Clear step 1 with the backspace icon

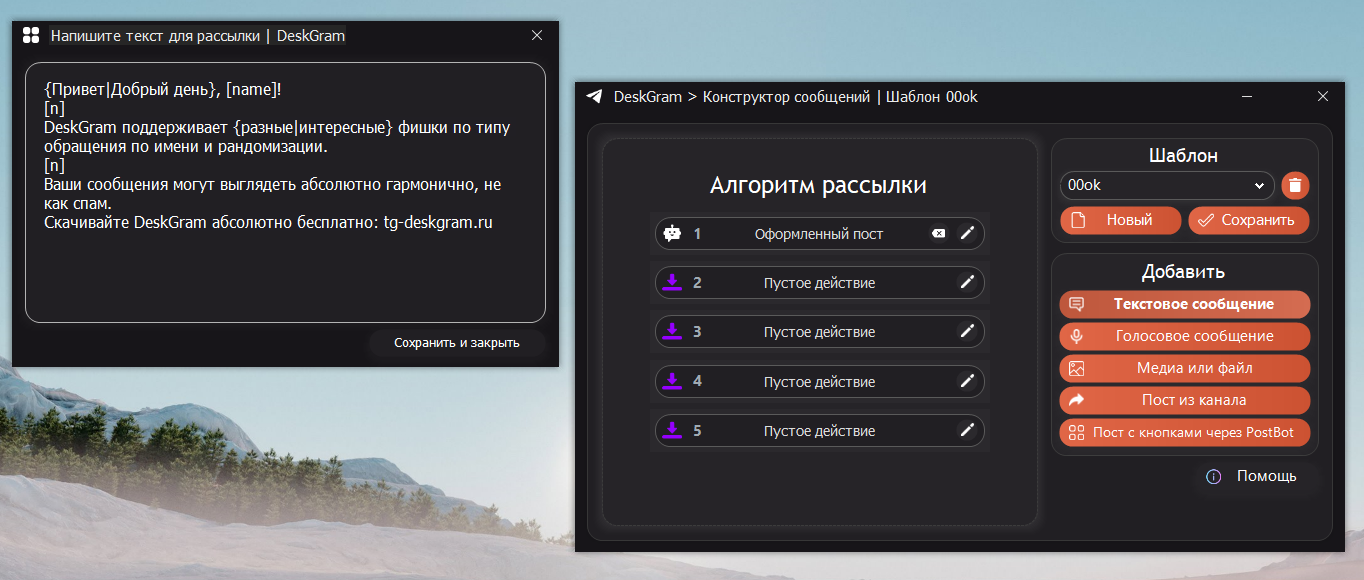point(938,234)
